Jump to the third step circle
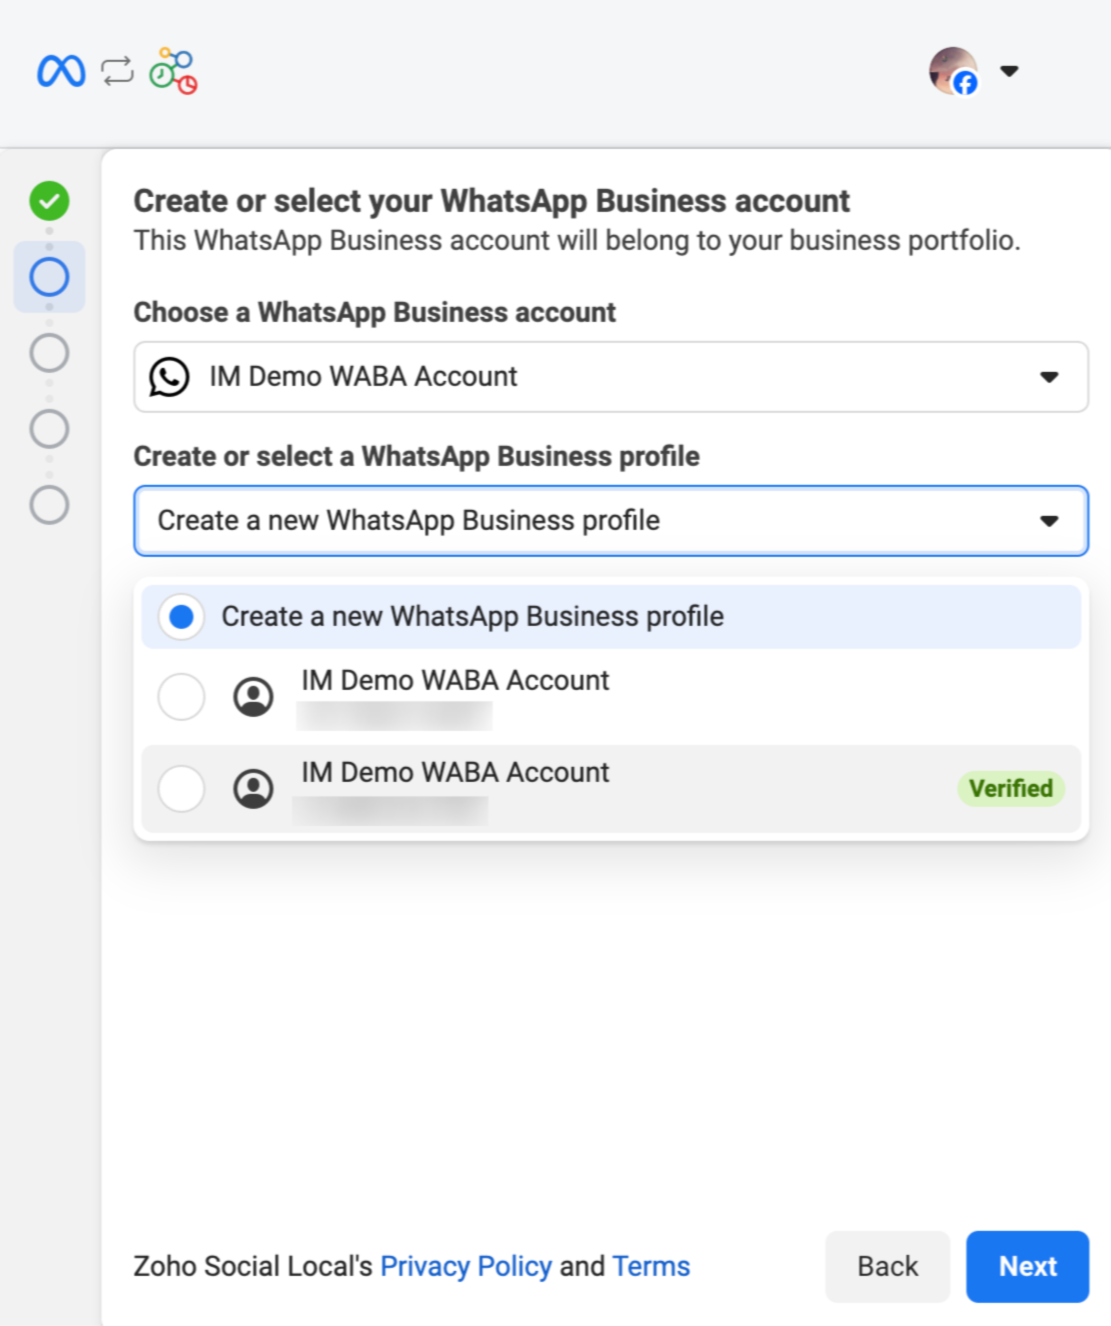This screenshot has height=1326, width=1111. pos(49,353)
